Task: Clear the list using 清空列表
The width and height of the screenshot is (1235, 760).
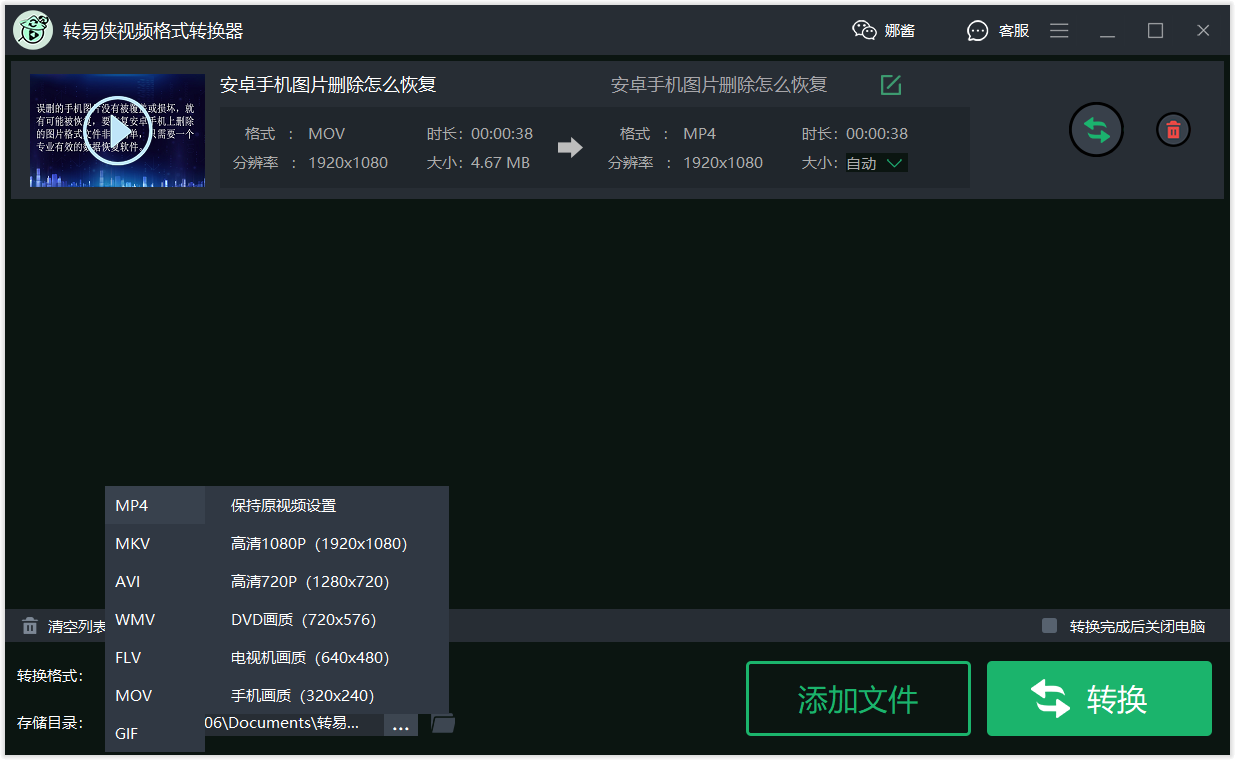Action: tap(62, 625)
